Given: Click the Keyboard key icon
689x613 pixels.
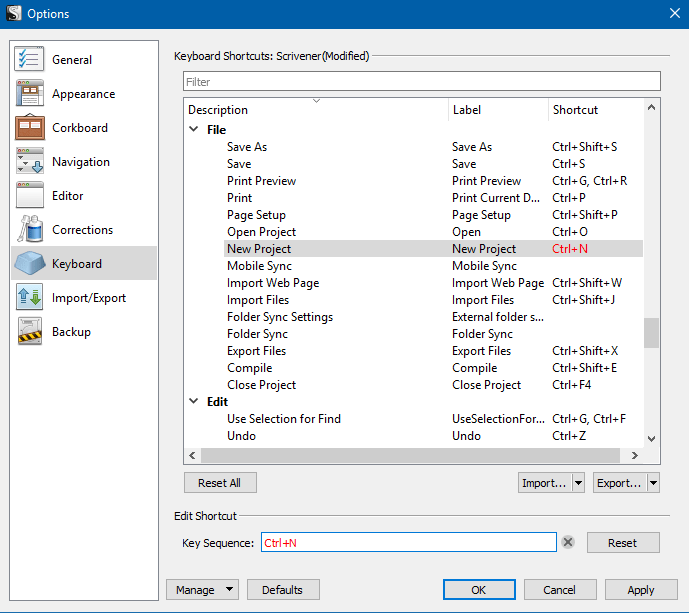Looking at the screenshot, I should coord(29,263).
